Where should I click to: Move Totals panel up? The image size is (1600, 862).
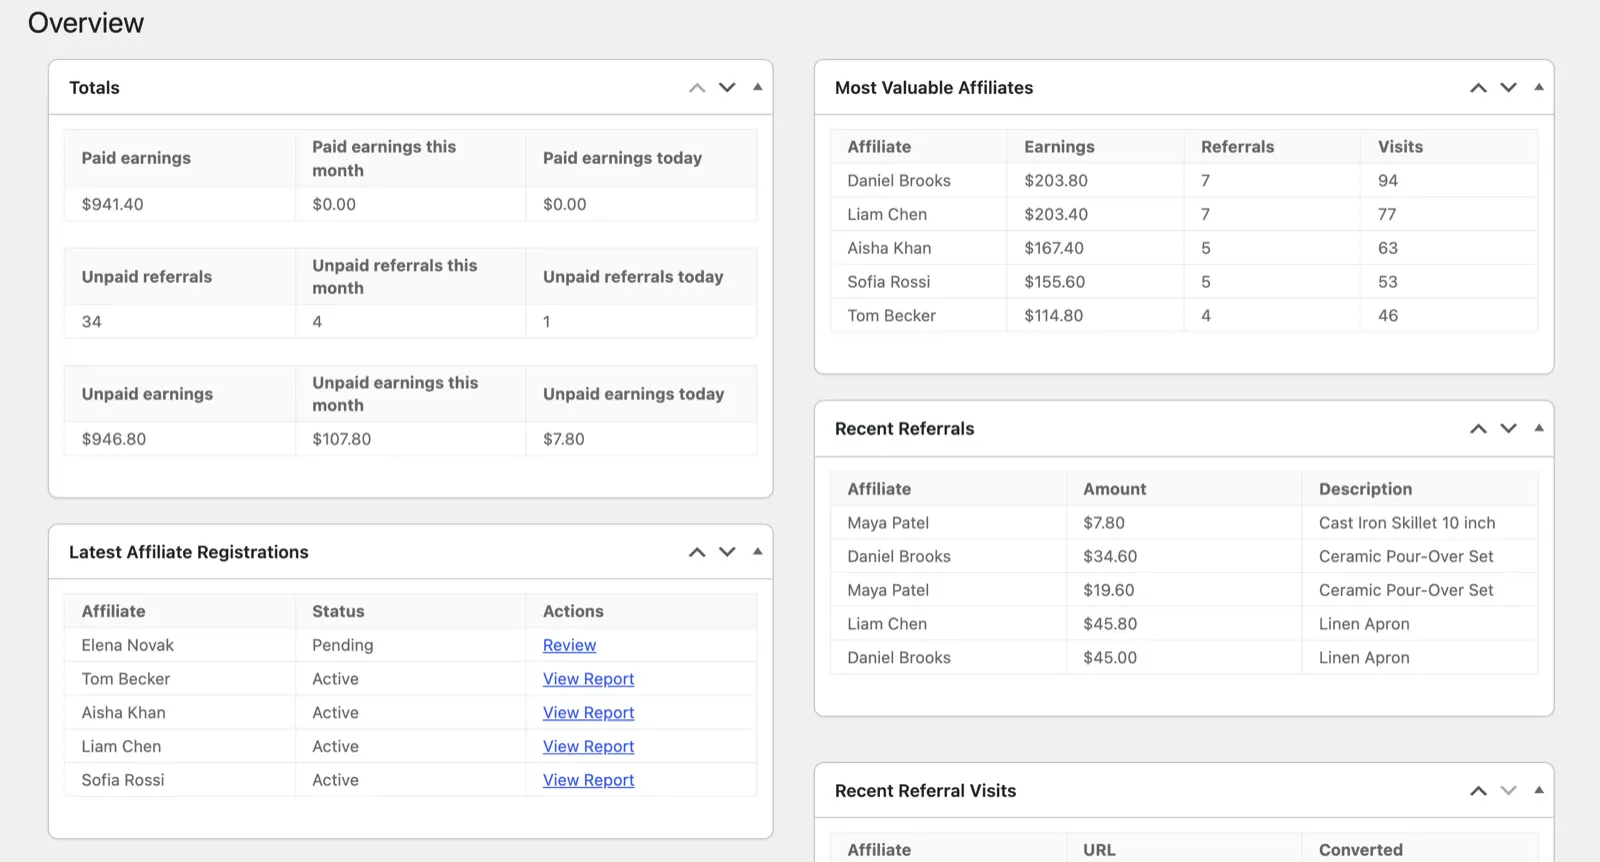(697, 88)
